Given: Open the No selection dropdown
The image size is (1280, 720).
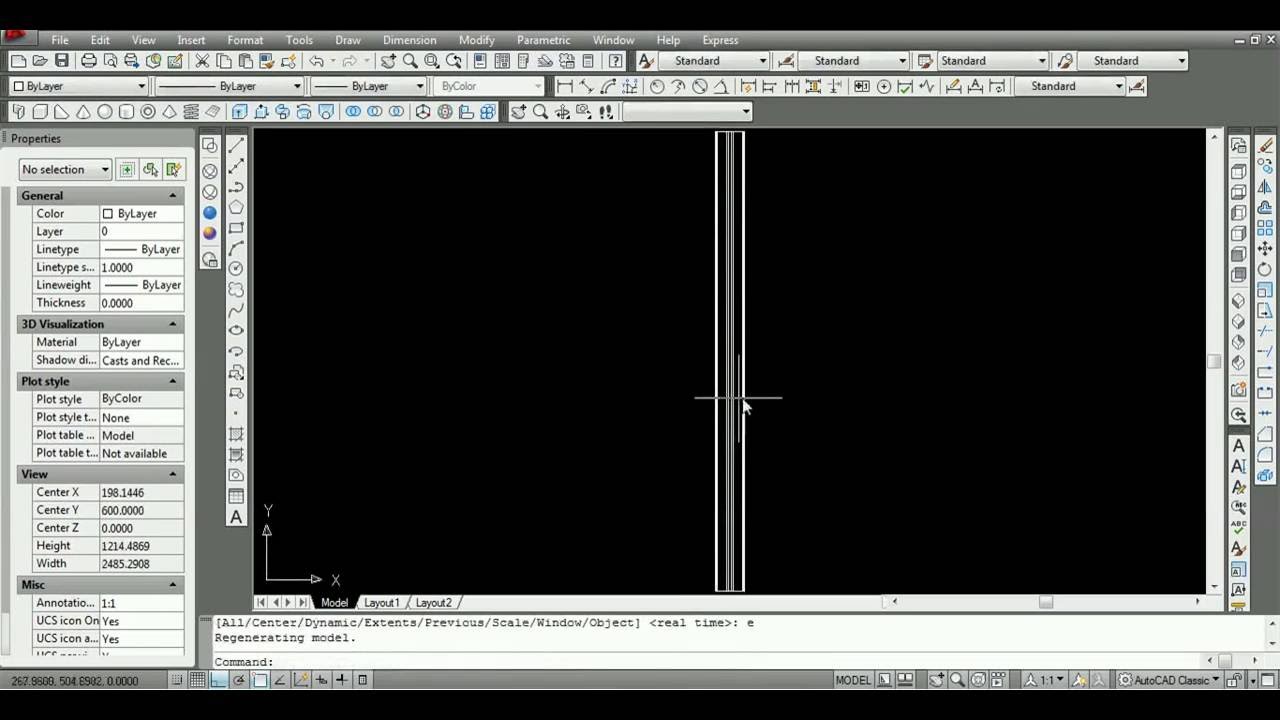Looking at the screenshot, I should [66, 170].
